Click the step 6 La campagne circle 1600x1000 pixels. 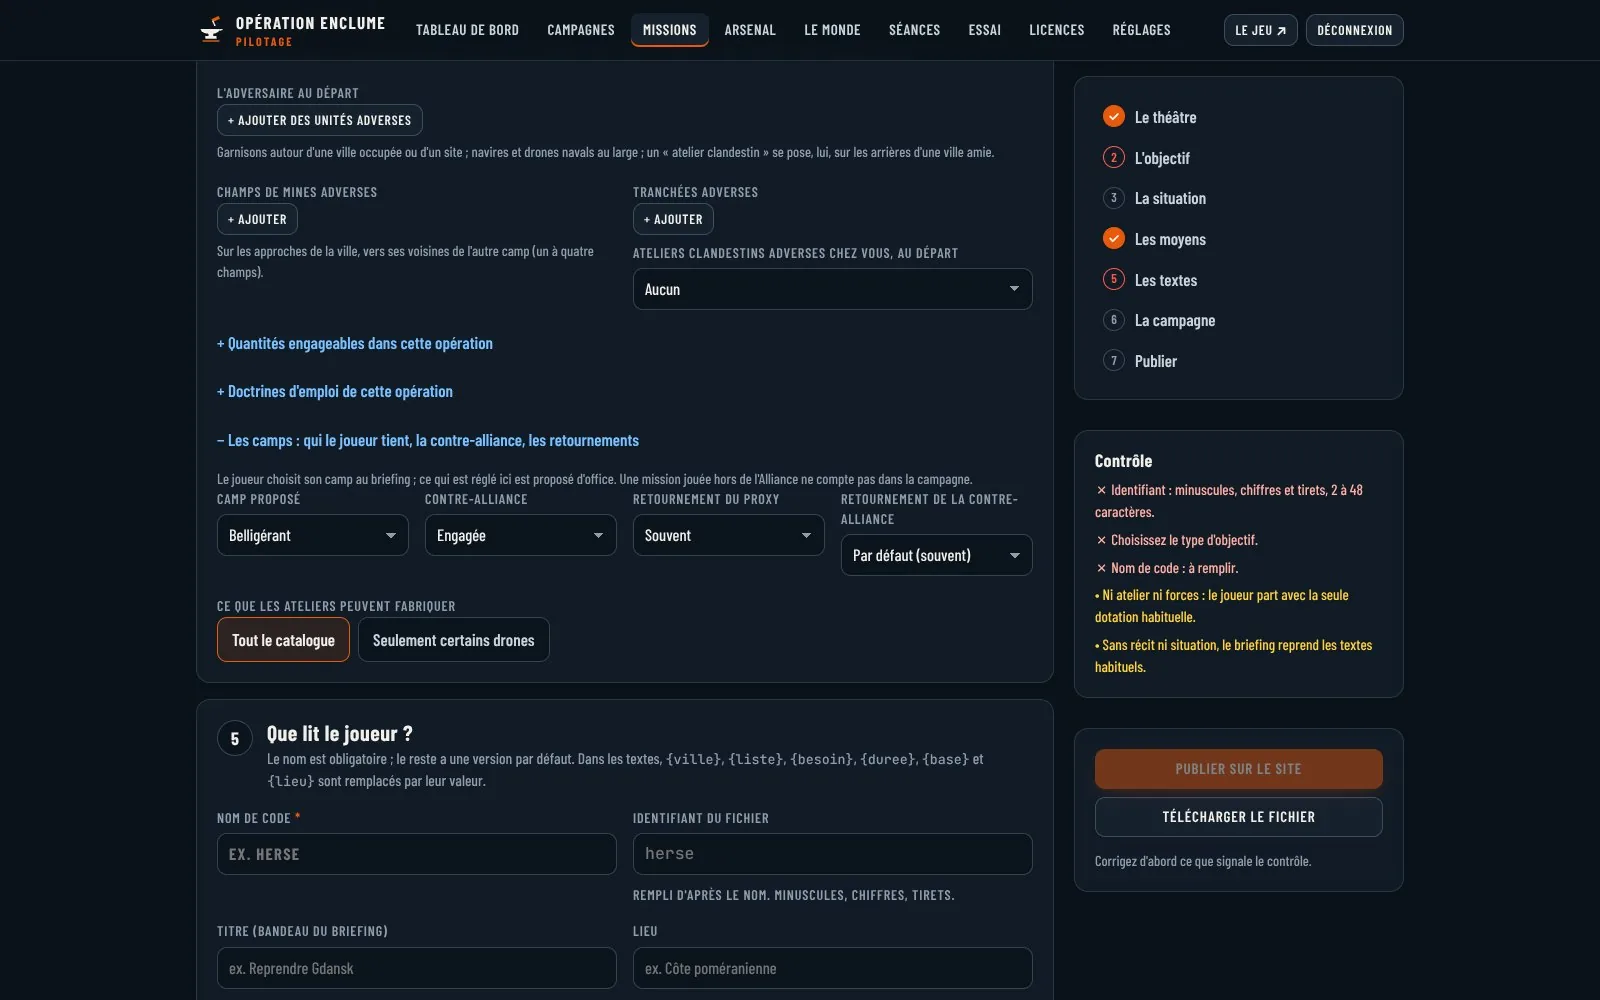click(x=1113, y=320)
